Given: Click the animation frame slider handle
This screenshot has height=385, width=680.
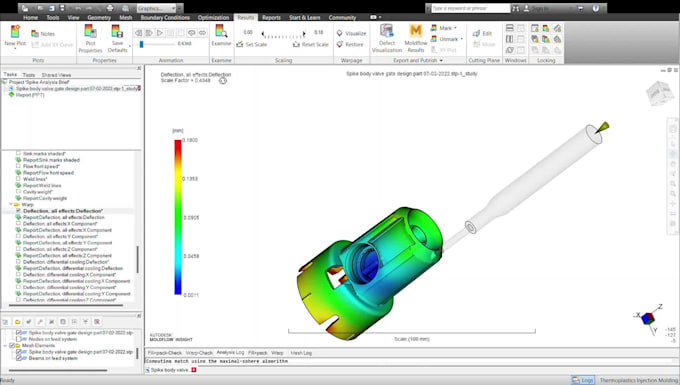Looking at the screenshot, I should click(141, 44).
